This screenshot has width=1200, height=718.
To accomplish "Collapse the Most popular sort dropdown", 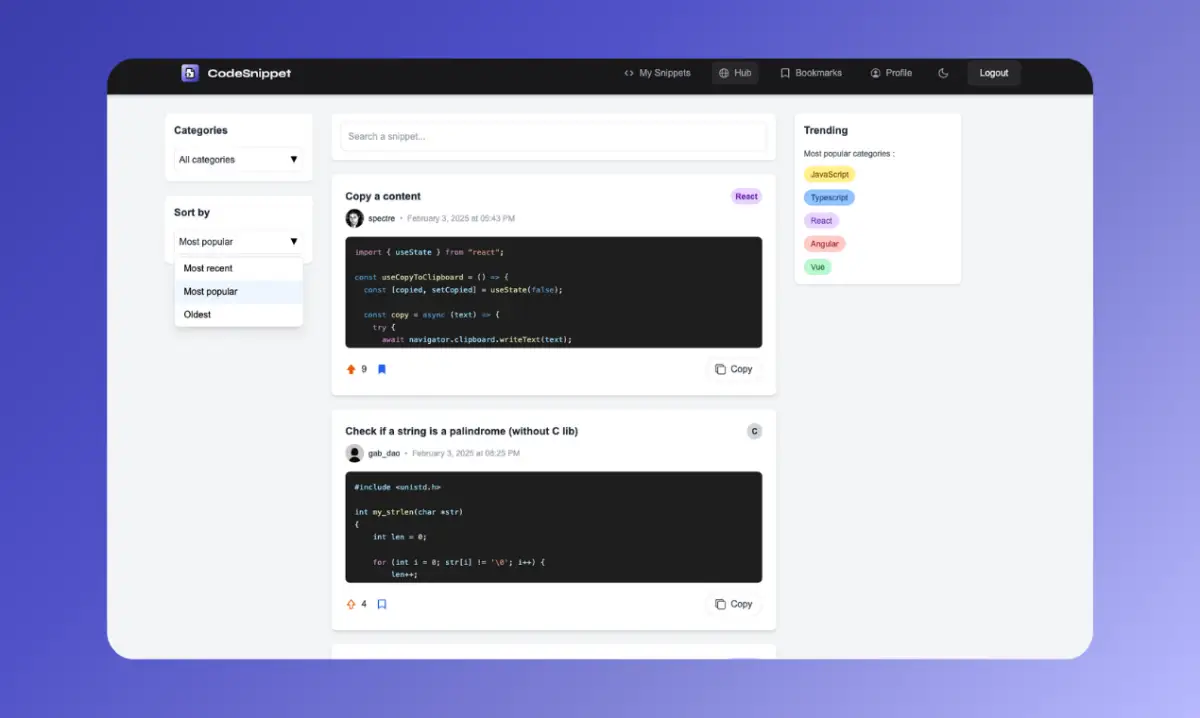I will click(x=238, y=241).
